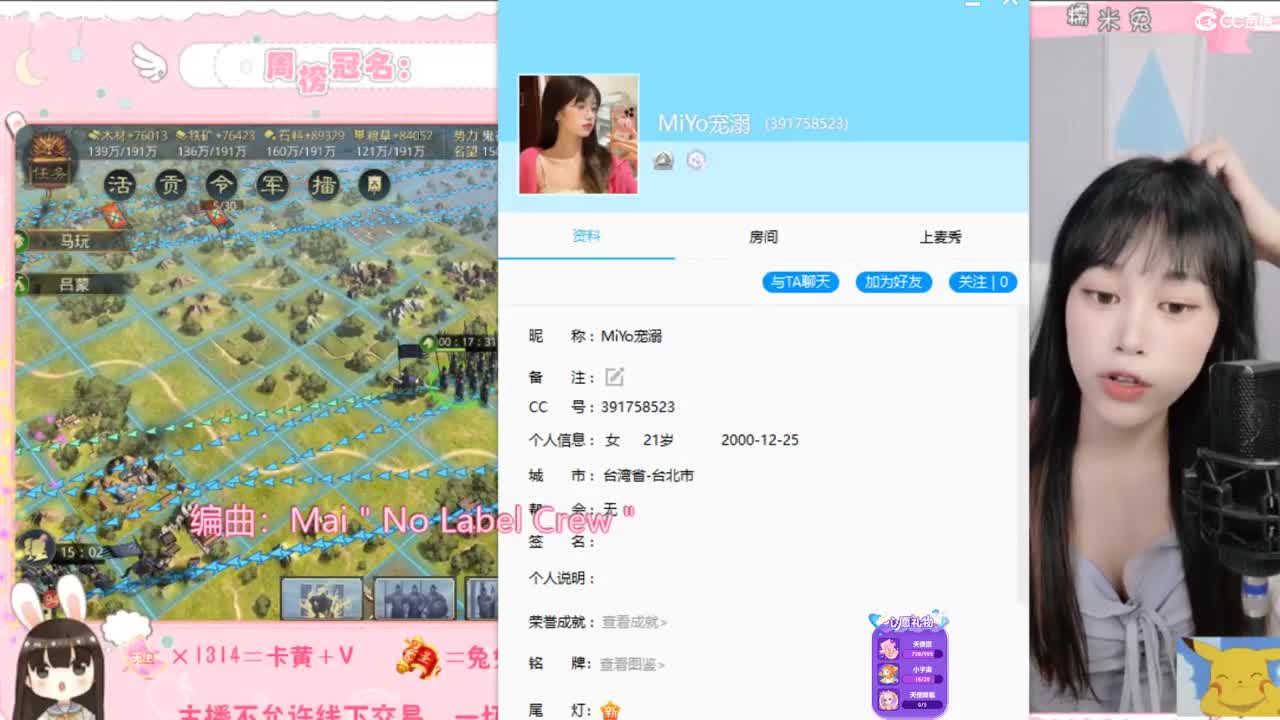Select the 令 (order) icon
Image resolution: width=1280 pixels, height=720 pixels.
[222, 185]
